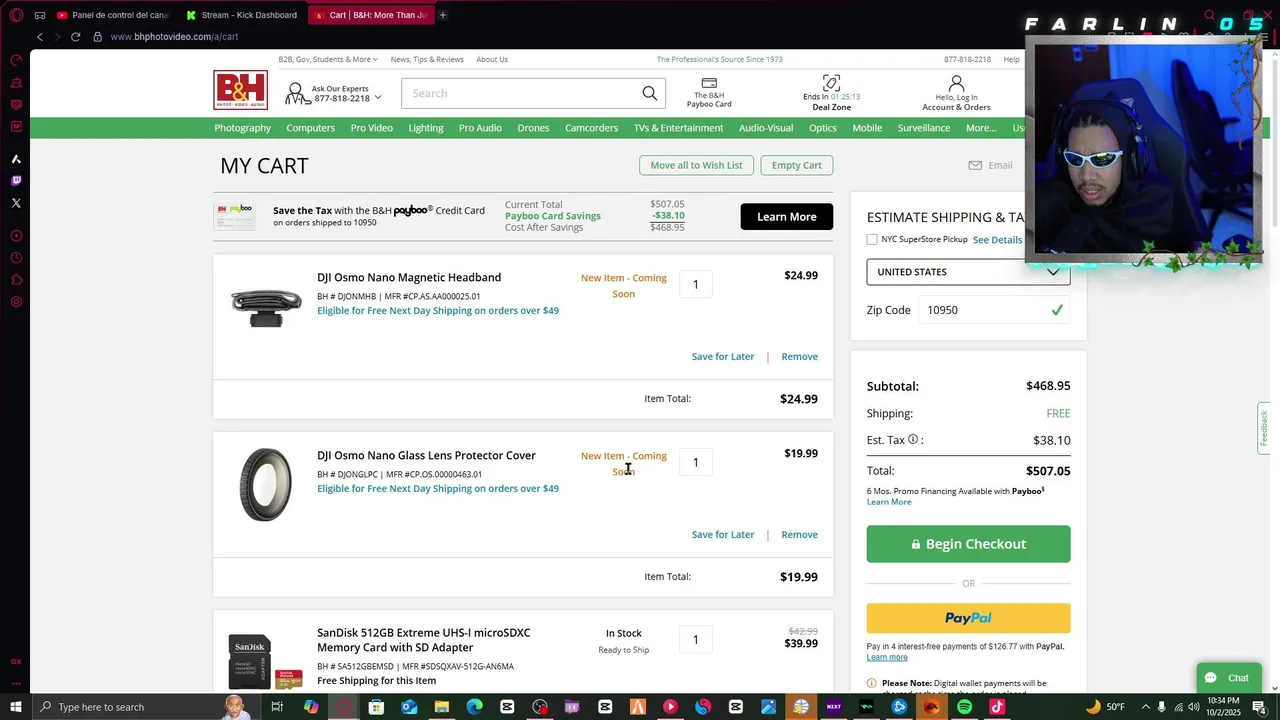Click Move all to Wish List button
Screen dimensions: 1280x720
click(696, 165)
